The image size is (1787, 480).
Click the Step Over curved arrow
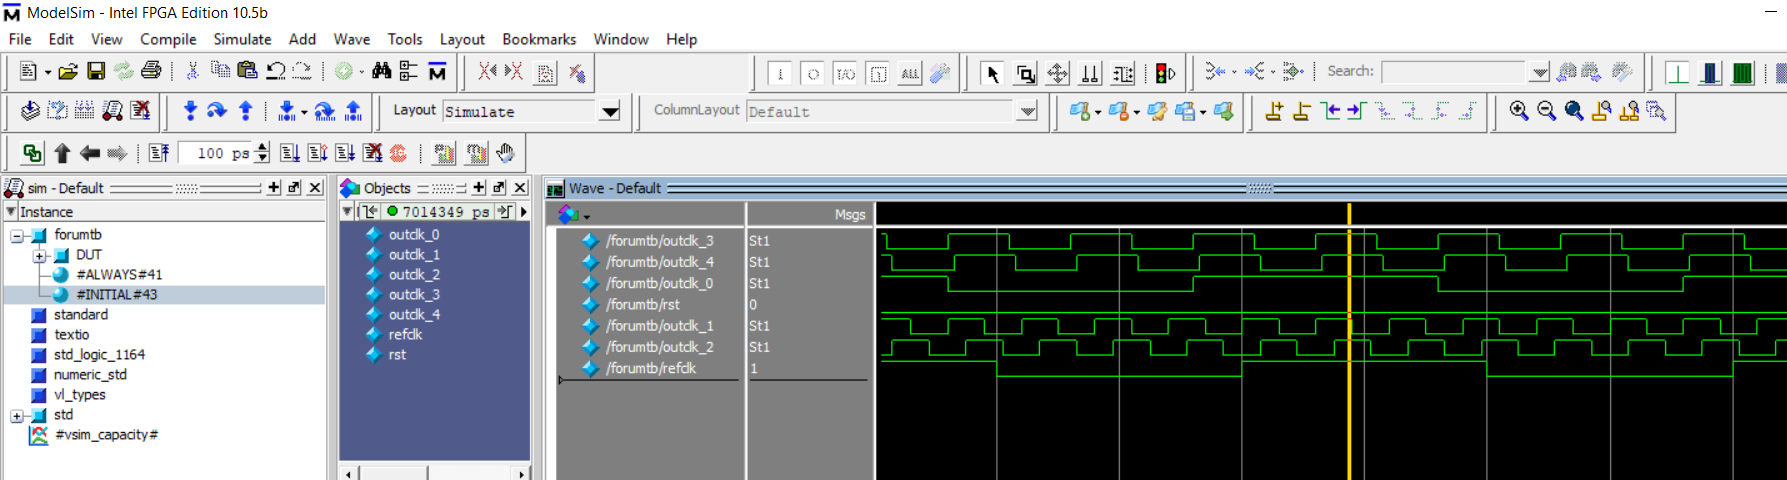point(217,111)
